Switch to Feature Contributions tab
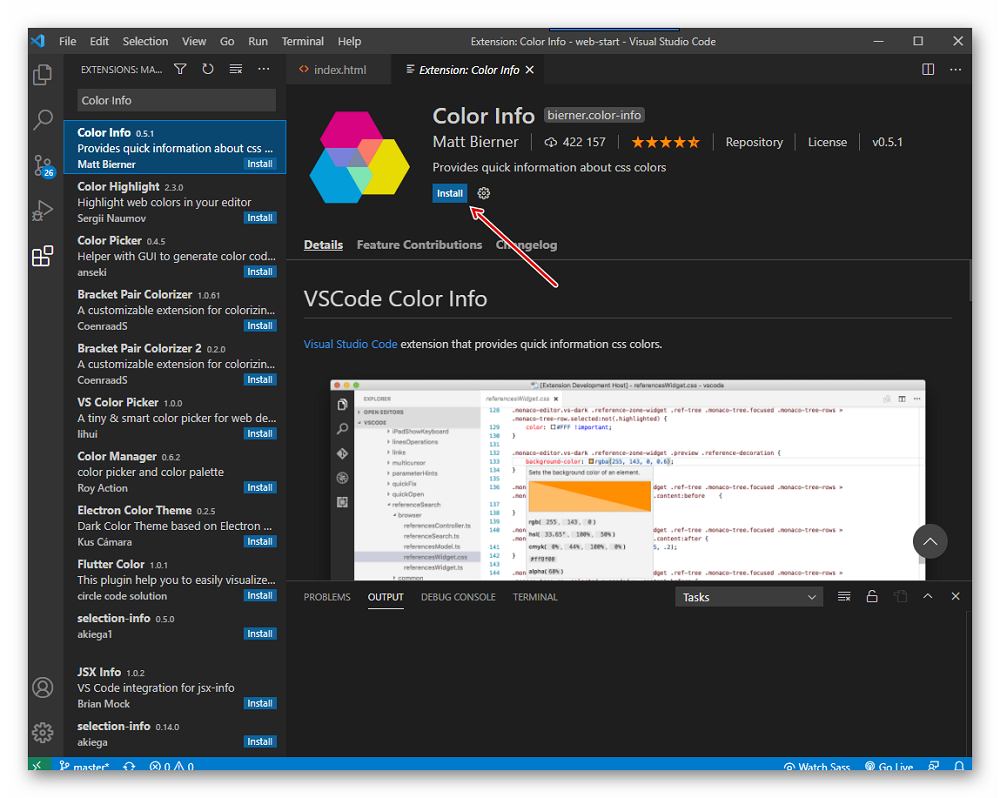1000x798 pixels. pyautogui.click(x=419, y=245)
